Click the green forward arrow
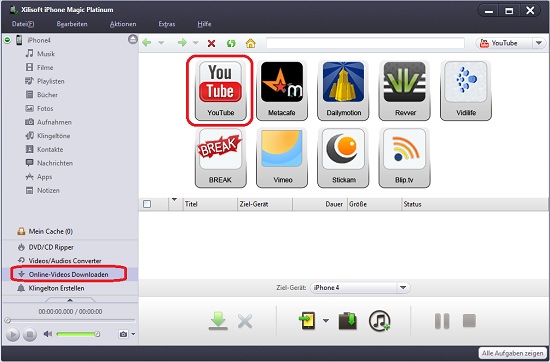 [x=182, y=43]
